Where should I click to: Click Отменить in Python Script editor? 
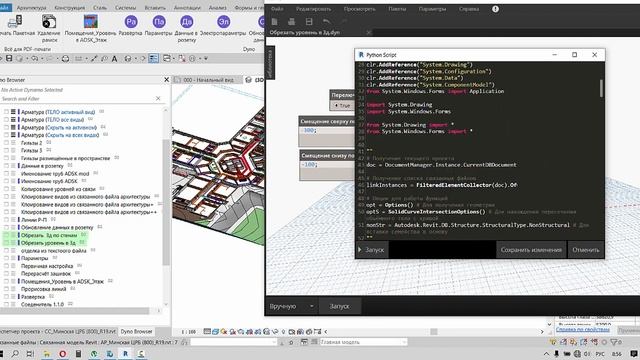[x=586, y=249]
